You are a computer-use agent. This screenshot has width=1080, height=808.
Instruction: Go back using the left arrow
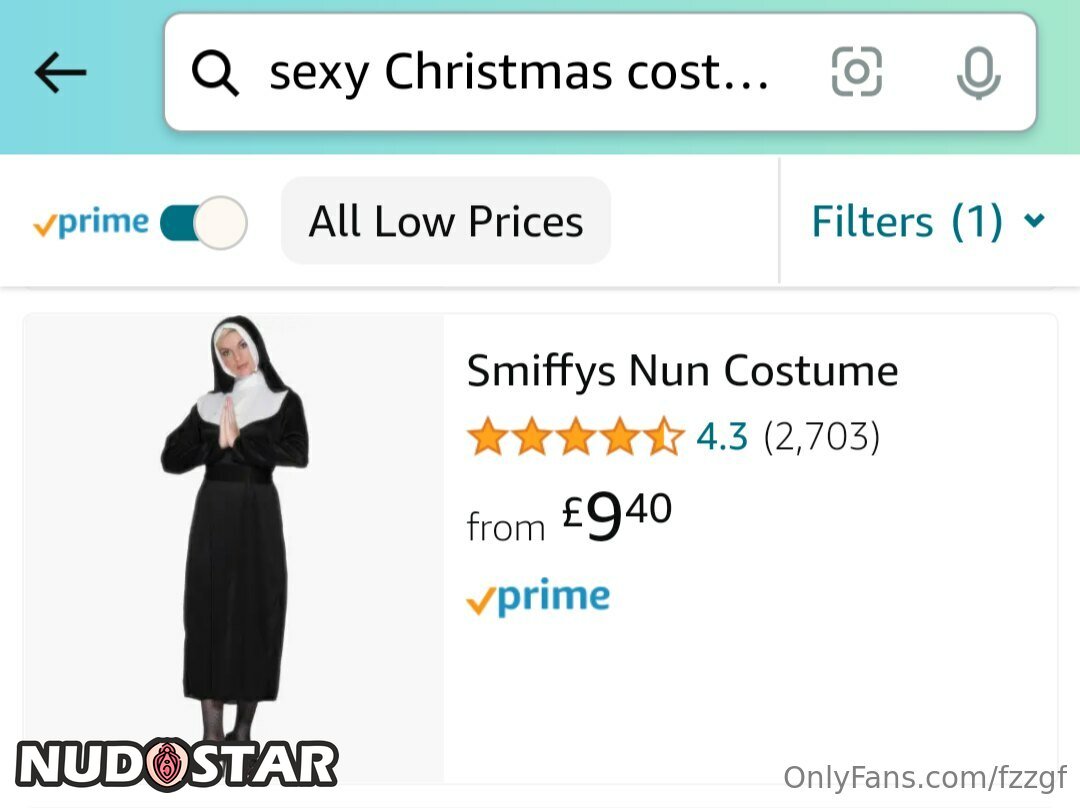tap(60, 72)
